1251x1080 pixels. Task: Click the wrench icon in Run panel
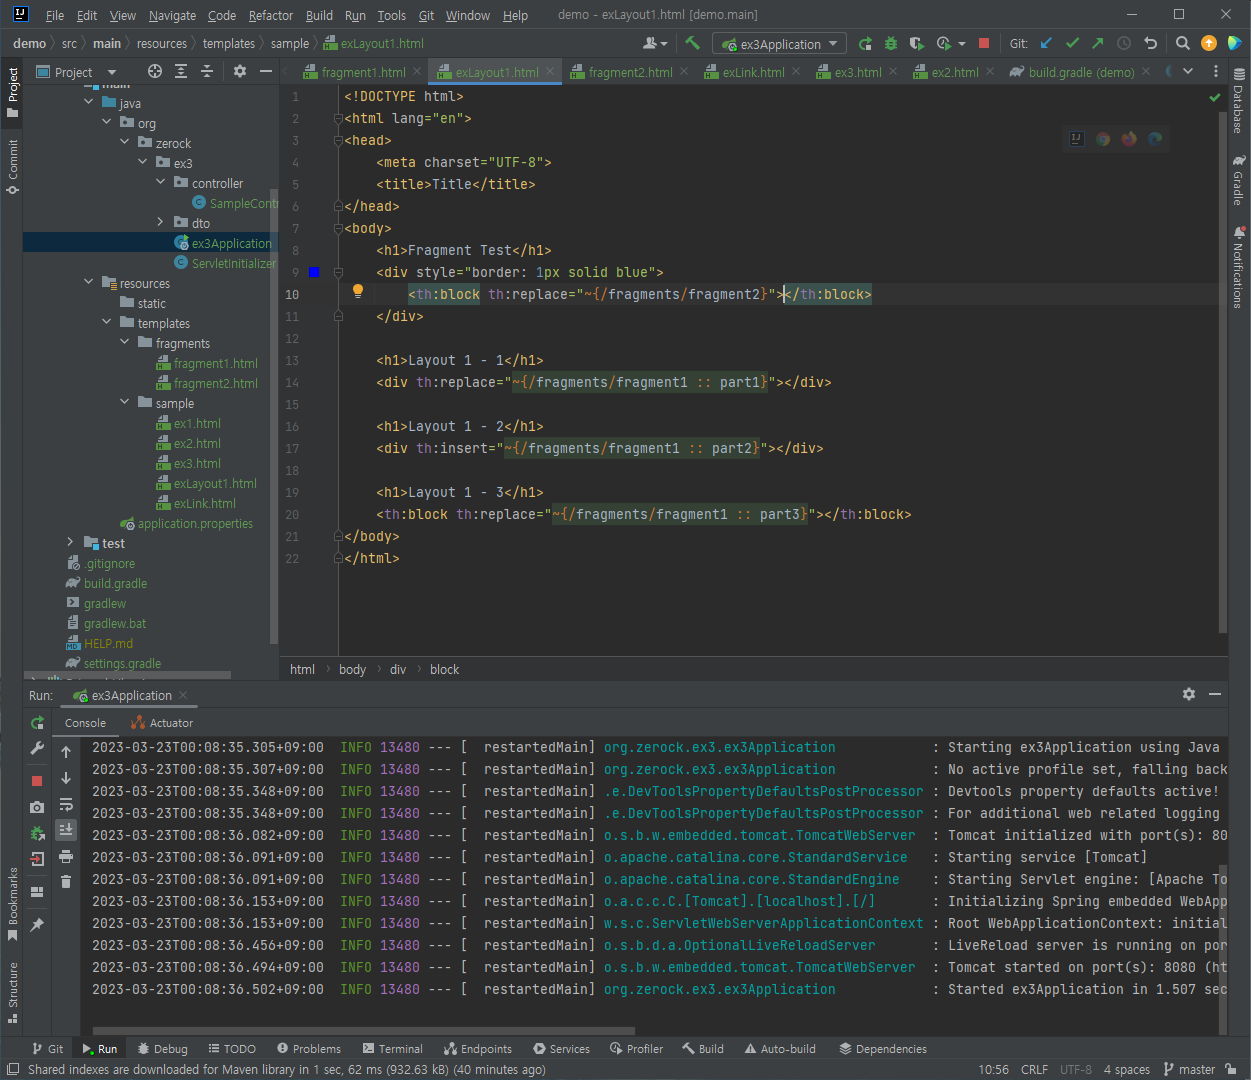point(37,748)
